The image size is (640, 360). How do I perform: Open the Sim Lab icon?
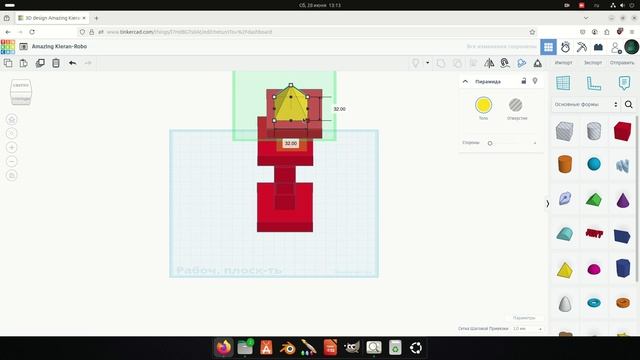coord(565,47)
